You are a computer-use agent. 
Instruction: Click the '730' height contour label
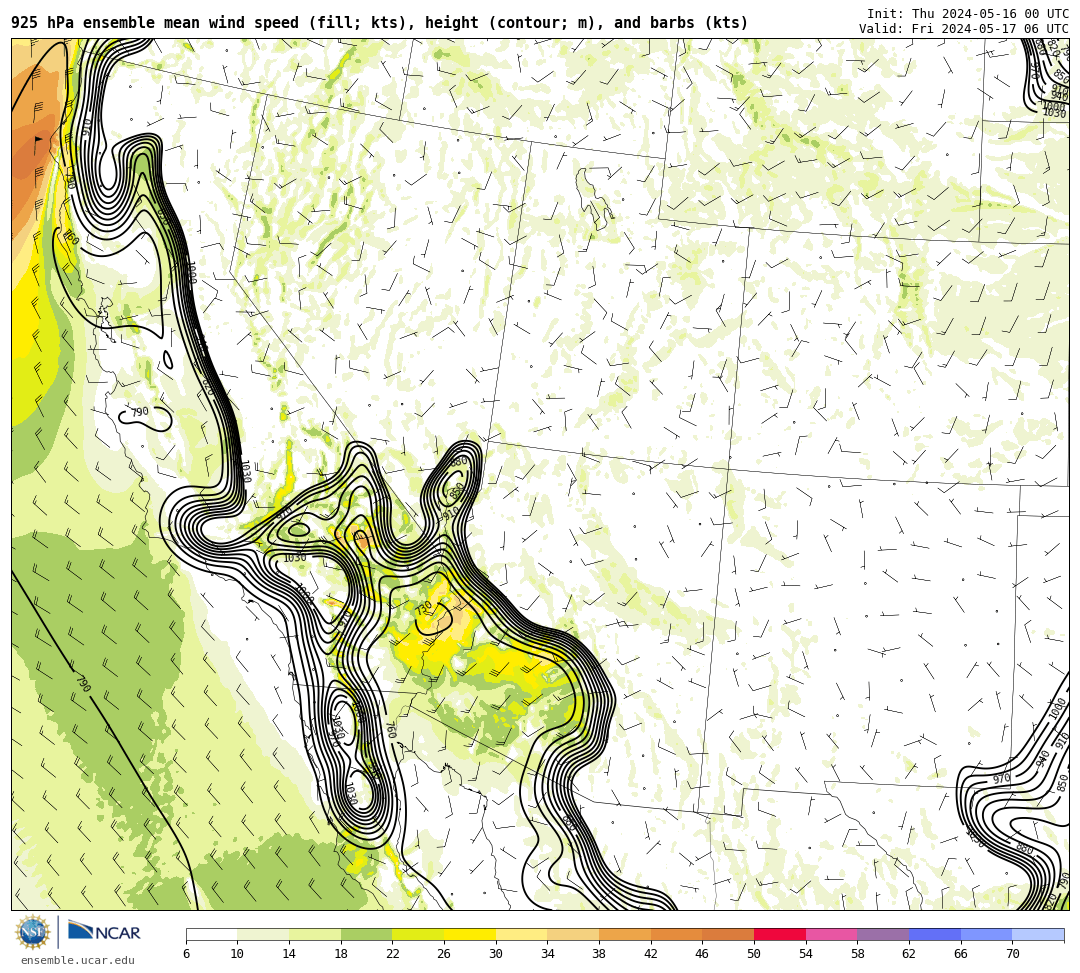click(x=423, y=609)
